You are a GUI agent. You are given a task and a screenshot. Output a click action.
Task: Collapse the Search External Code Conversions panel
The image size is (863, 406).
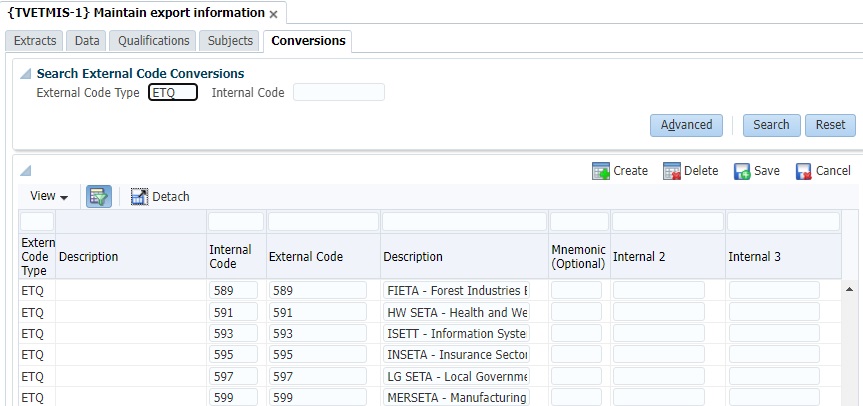coord(25,74)
